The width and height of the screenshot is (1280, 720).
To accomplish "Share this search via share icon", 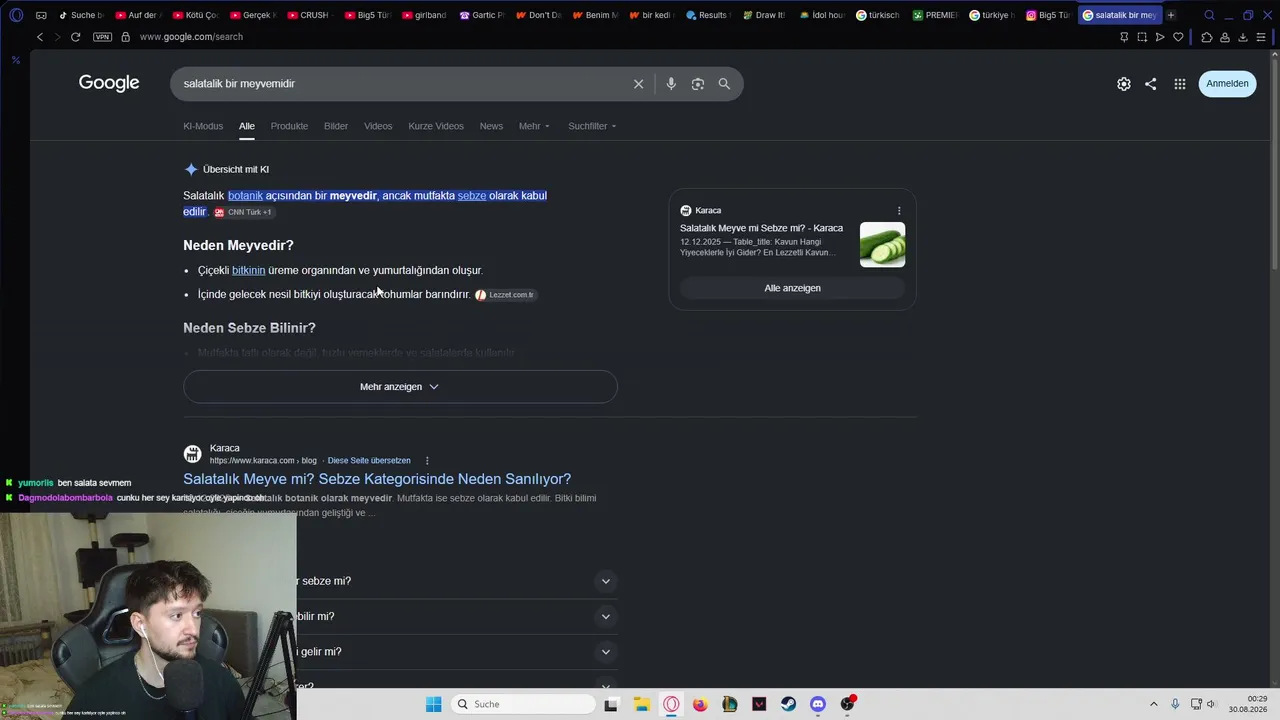I will coord(1150,84).
